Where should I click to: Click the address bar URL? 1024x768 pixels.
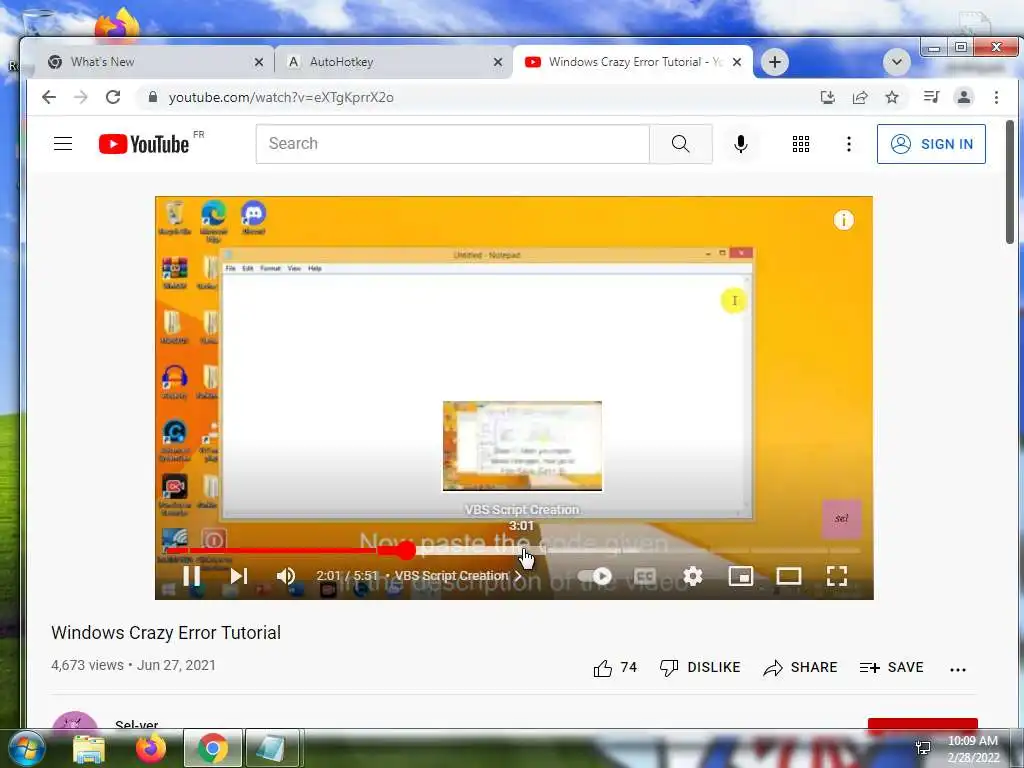point(281,97)
